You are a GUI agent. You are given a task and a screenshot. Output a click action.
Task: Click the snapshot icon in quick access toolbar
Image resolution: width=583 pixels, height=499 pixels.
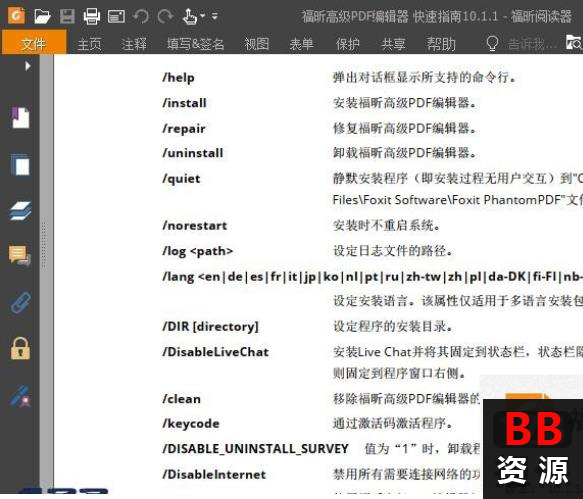click(116, 16)
